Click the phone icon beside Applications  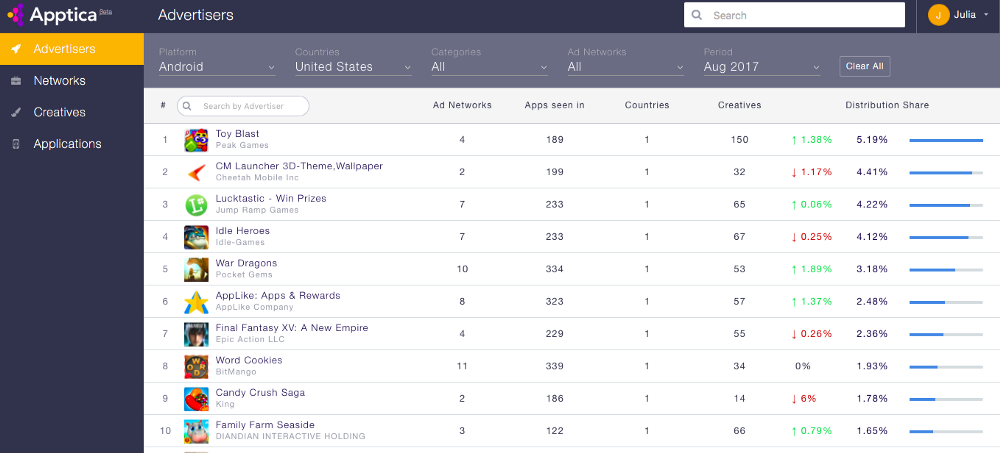pos(16,144)
